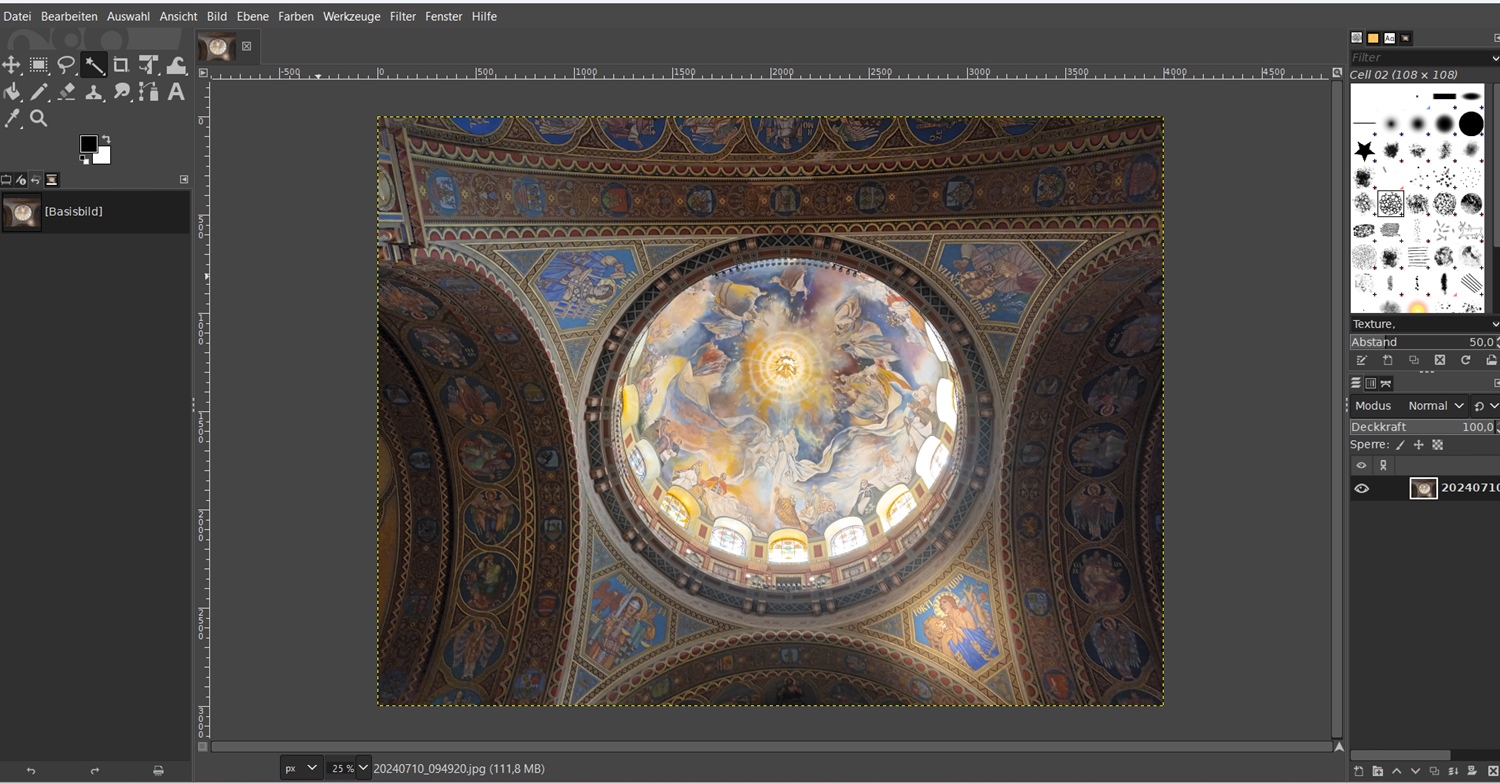Click the redo arrow in Undo History panel
1500x783 pixels.
tap(95, 771)
